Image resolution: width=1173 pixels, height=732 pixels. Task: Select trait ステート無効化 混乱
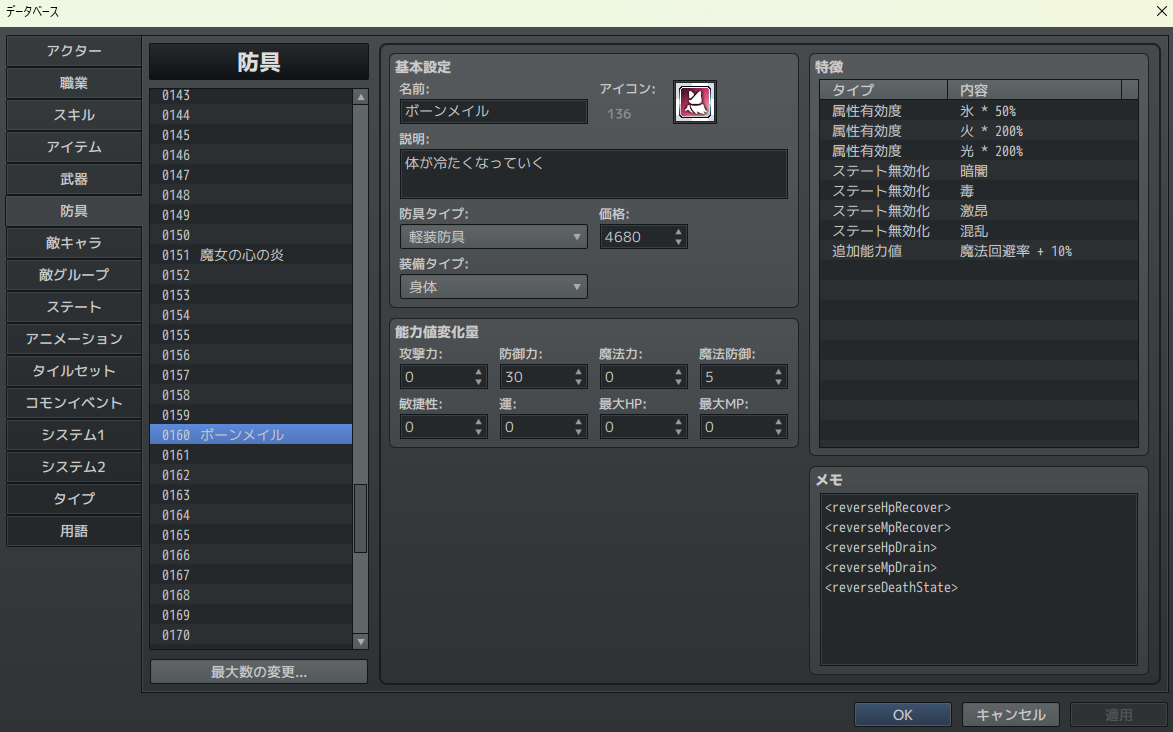[978, 231]
